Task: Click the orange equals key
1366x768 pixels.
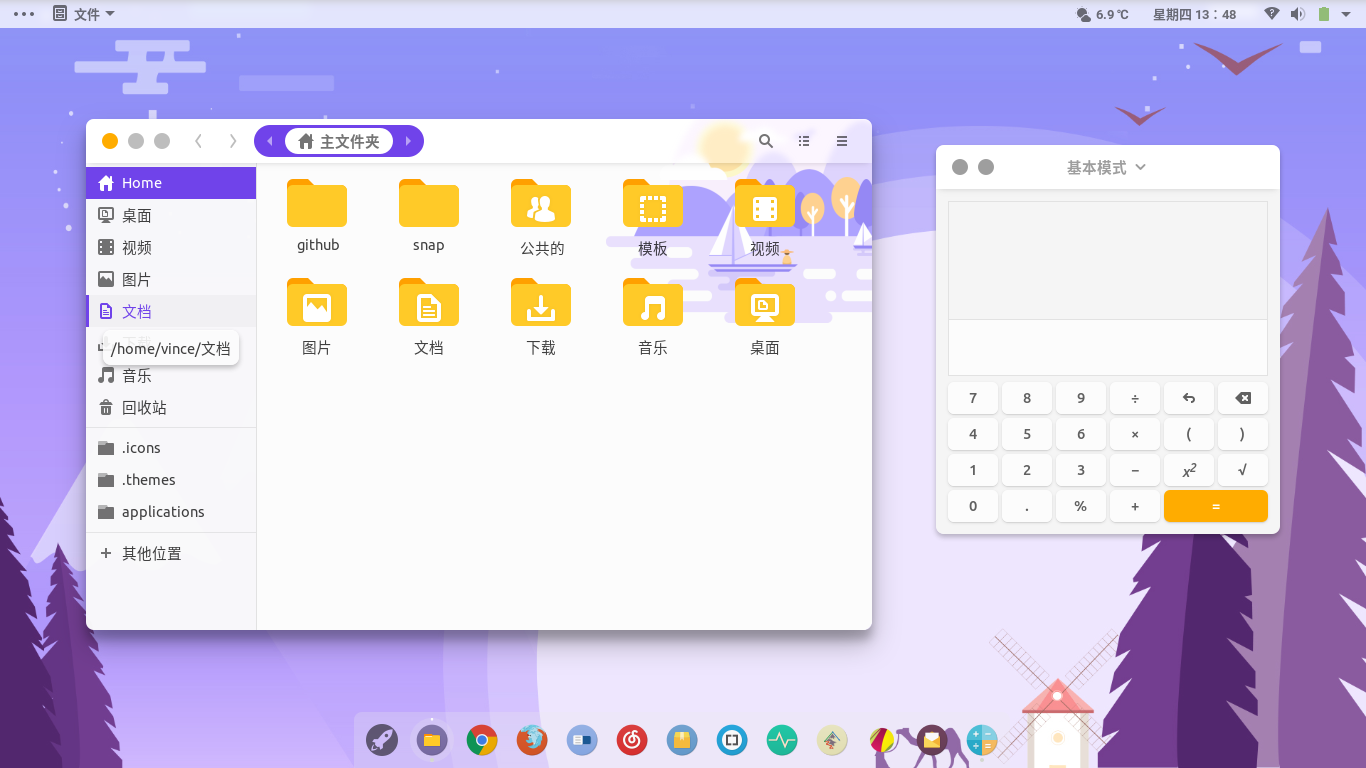Action: click(1216, 506)
